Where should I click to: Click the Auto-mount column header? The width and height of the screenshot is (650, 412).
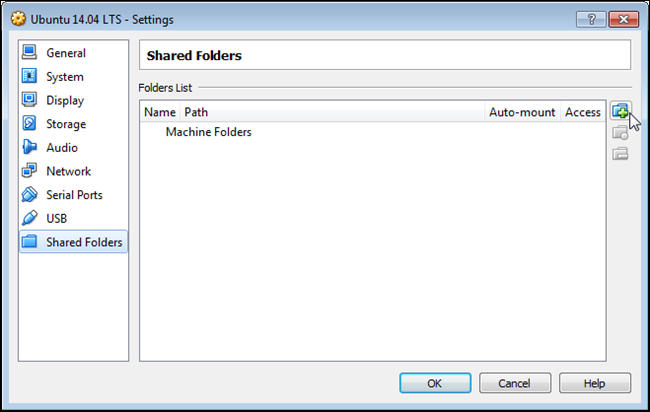[521, 112]
